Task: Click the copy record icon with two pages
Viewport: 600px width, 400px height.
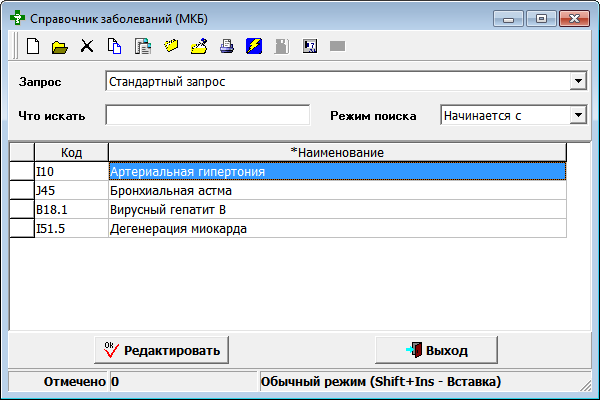Action: coord(114,46)
